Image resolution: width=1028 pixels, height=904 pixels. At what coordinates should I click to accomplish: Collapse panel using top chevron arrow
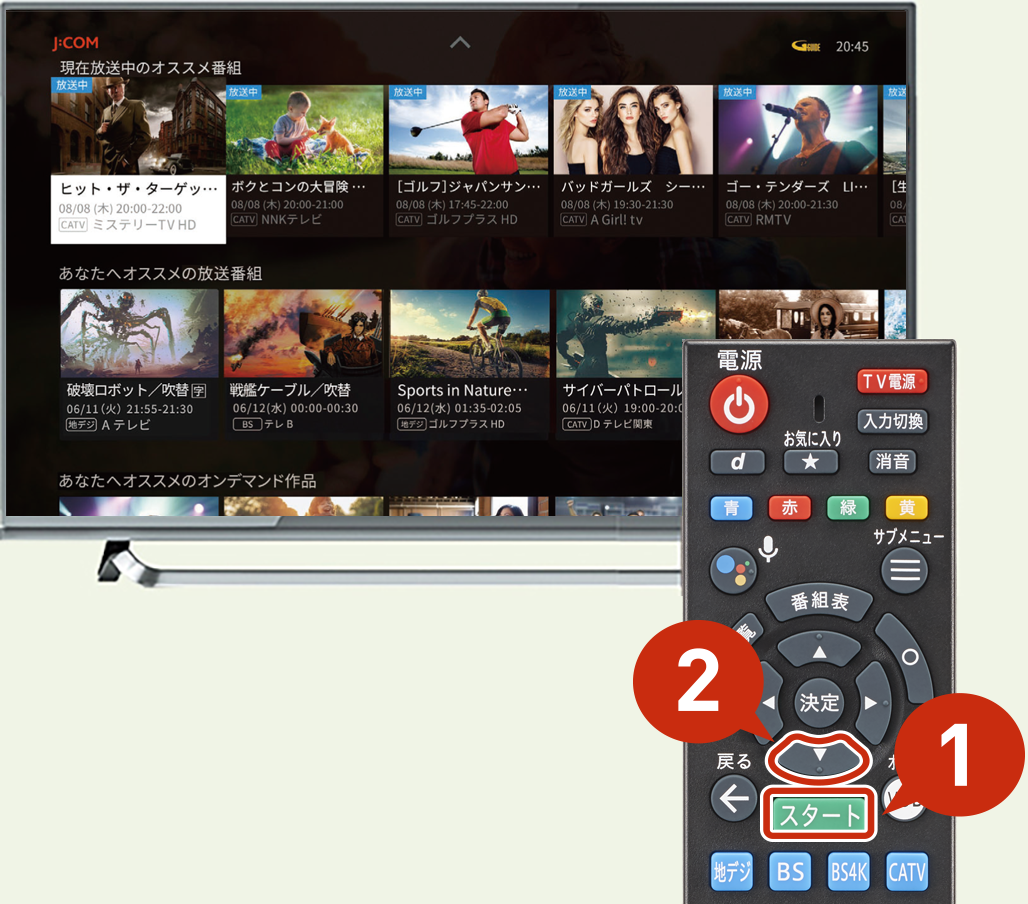tap(460, 43)
